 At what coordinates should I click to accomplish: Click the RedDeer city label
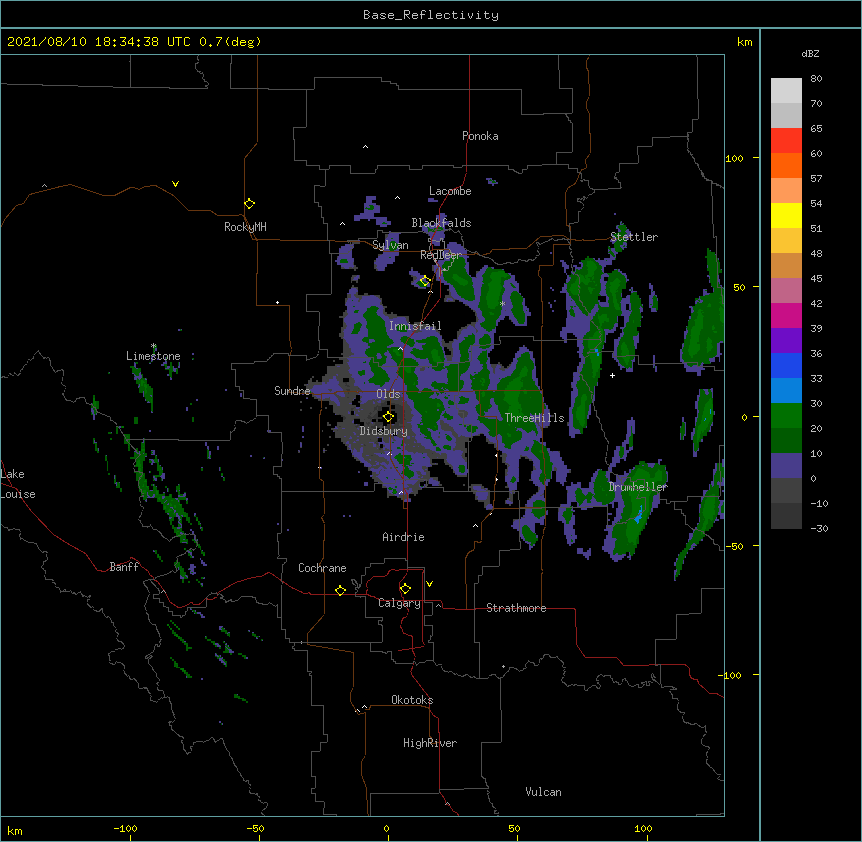point(441,255)
